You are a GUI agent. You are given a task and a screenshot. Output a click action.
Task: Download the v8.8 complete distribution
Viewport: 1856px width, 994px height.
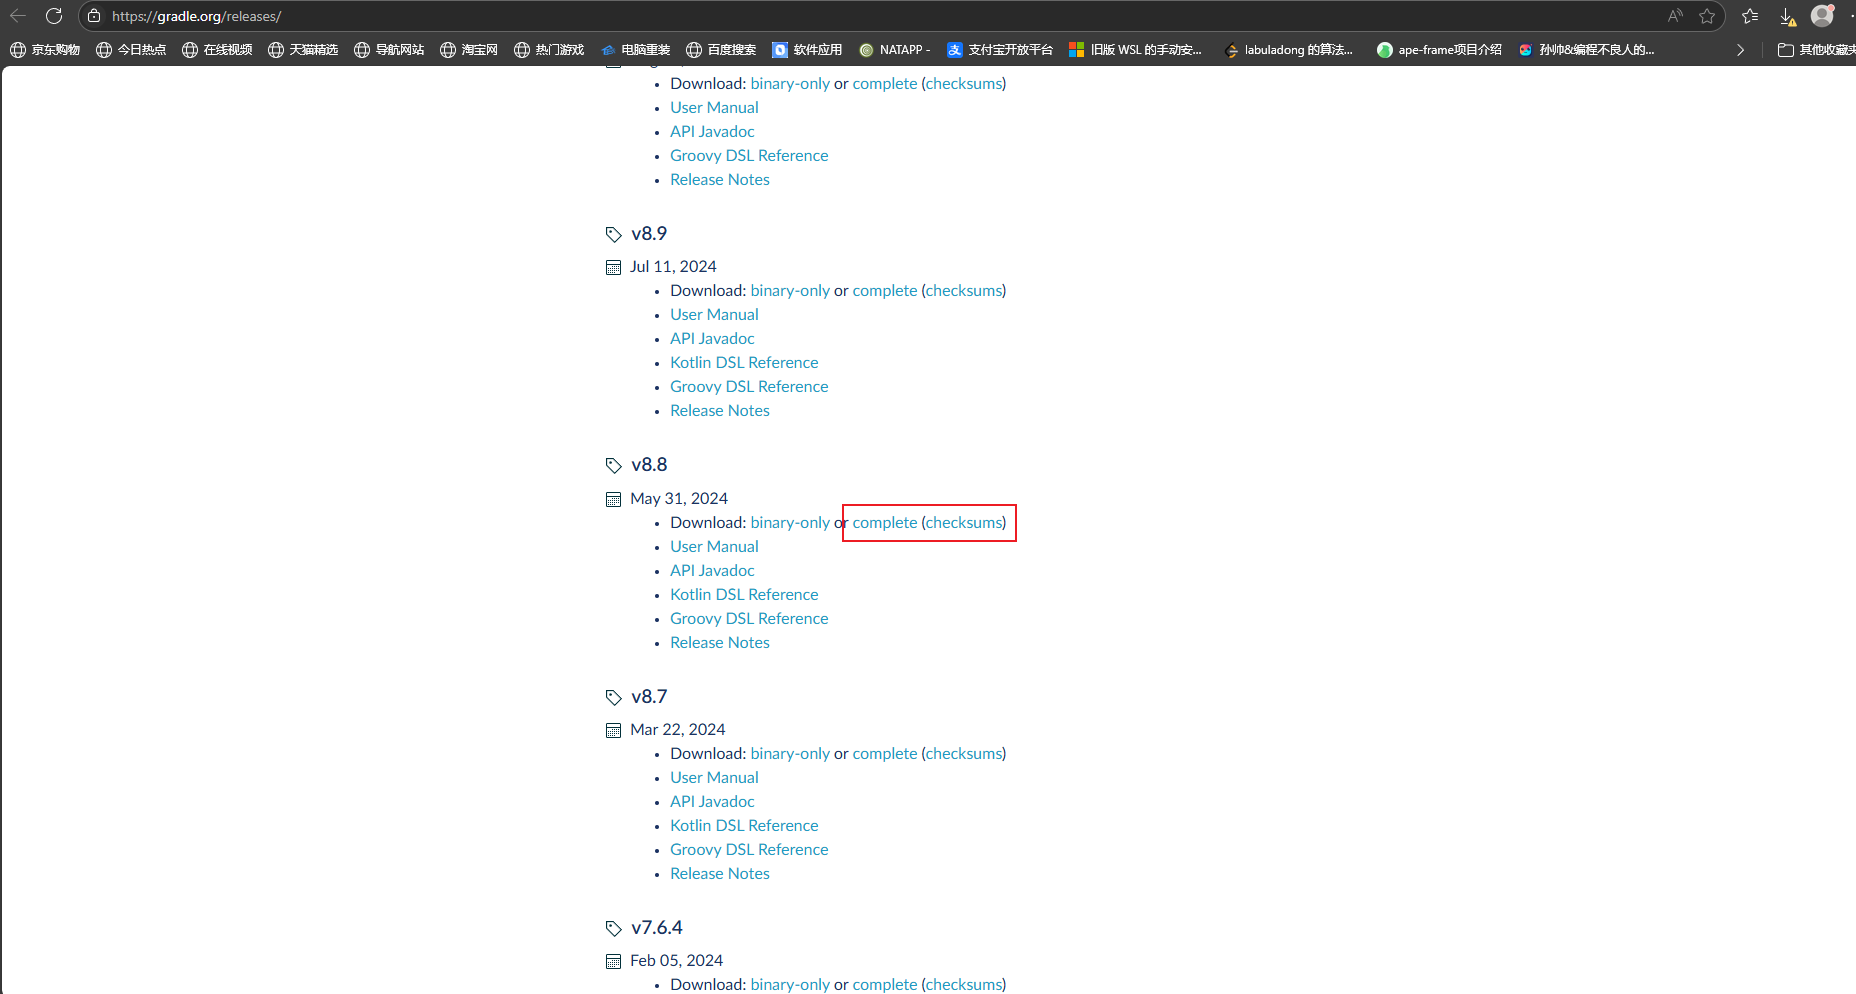(x=884, y=522)
